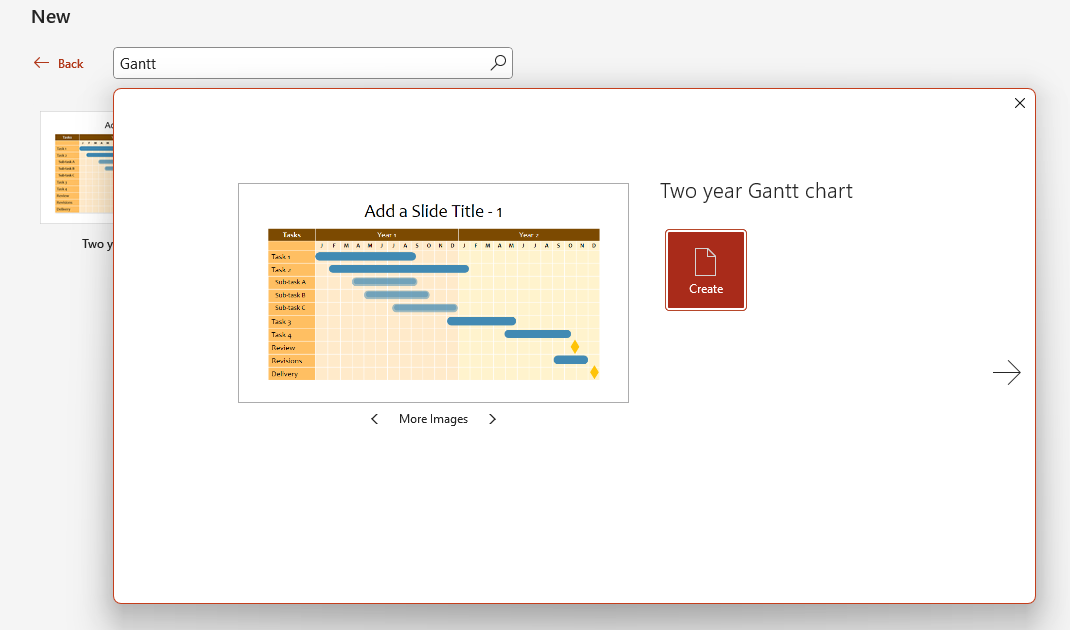1070x630 pixels.
Task: Click the New heading at top left
Action: (x=50, y=16)
